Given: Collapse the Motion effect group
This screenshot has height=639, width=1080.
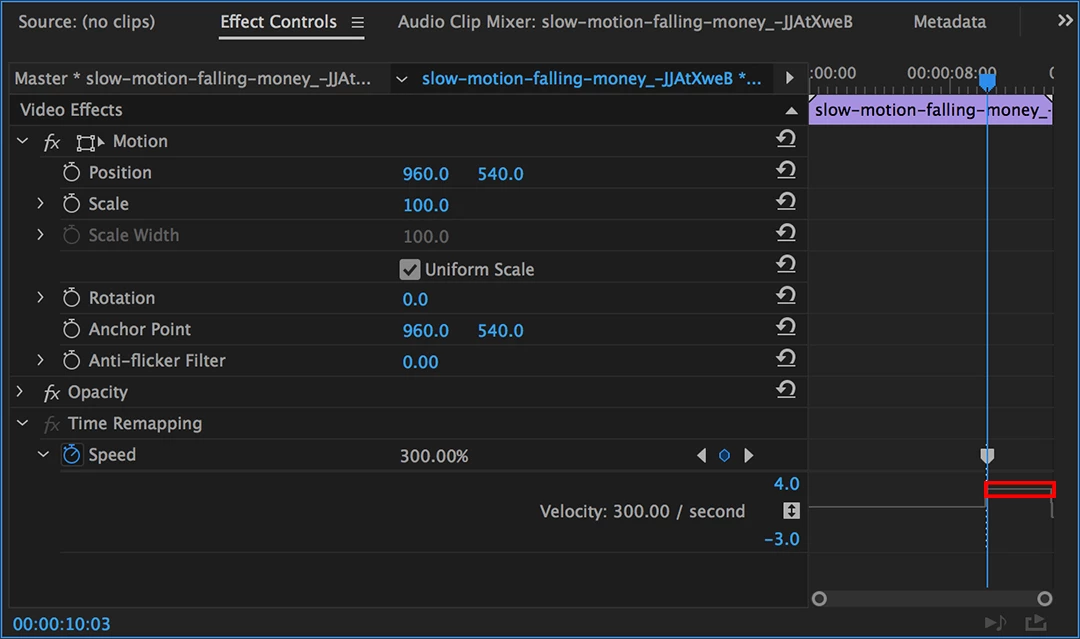Looking at the screenshot, I should click(x=23, y=141).
